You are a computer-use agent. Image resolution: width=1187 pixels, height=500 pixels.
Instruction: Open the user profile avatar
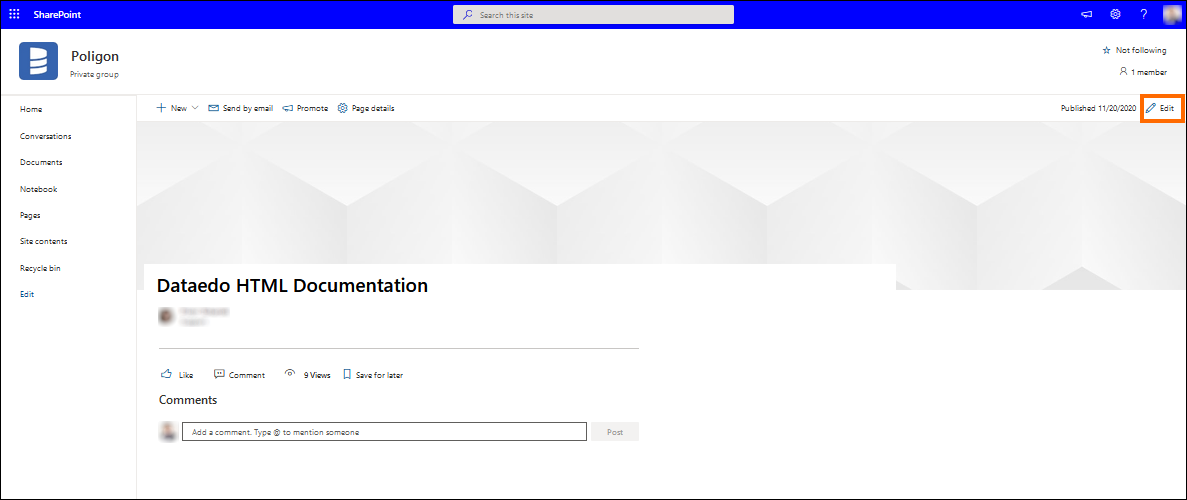coord(1172,14)
